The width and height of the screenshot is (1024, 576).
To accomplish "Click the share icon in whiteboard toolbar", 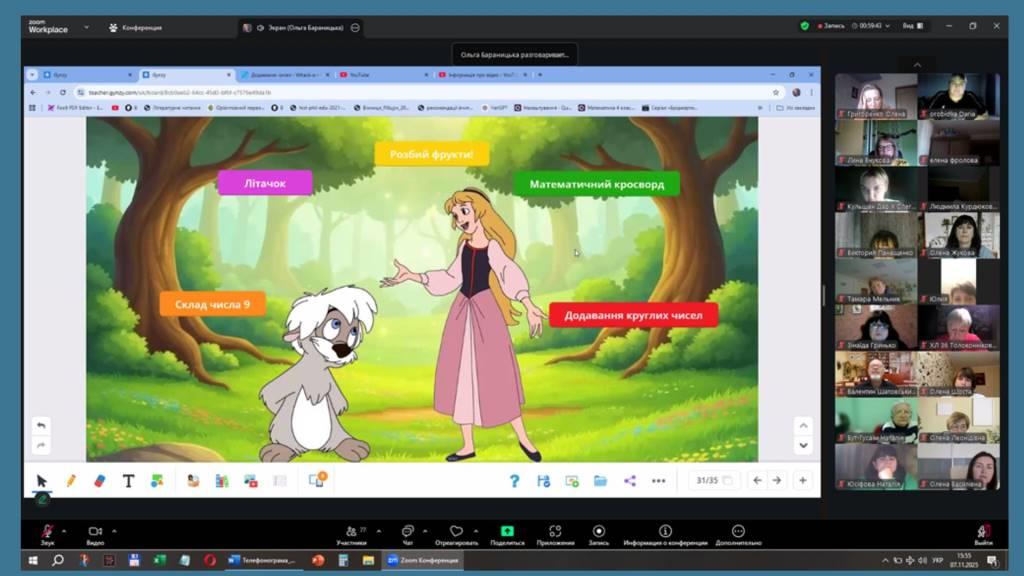I will 630,481.
